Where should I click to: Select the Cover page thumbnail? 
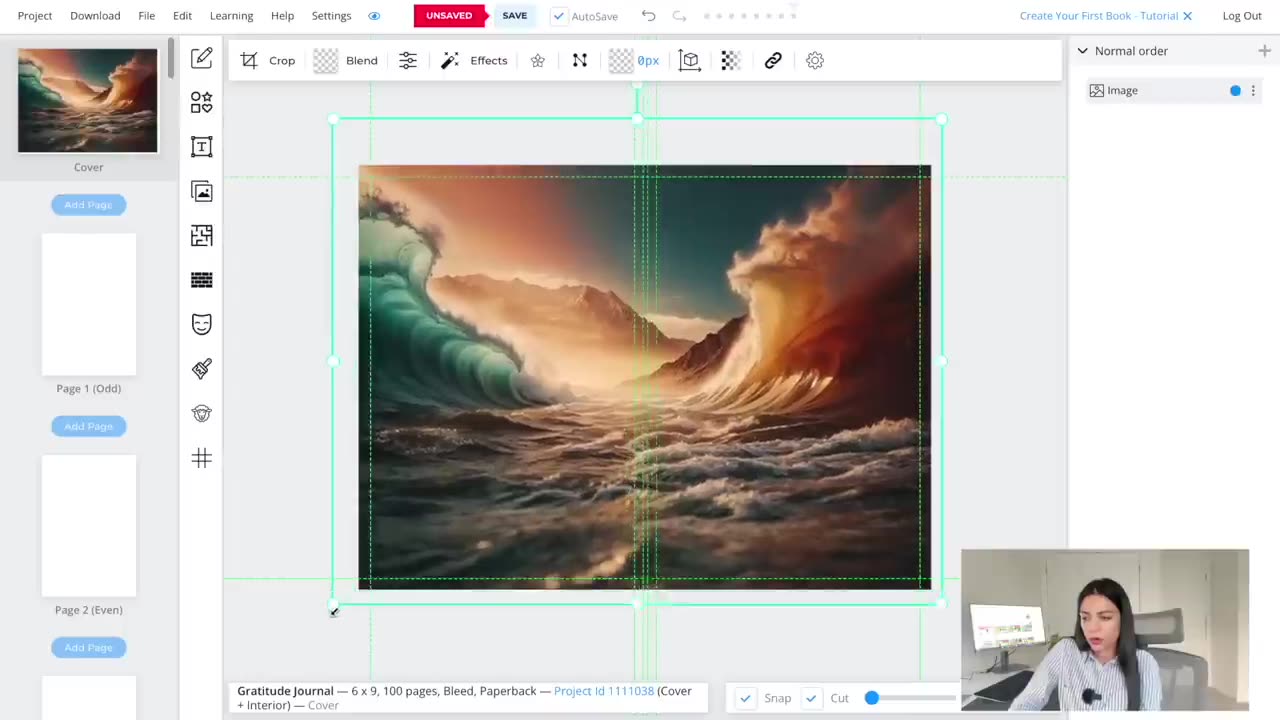pos(88,100)
